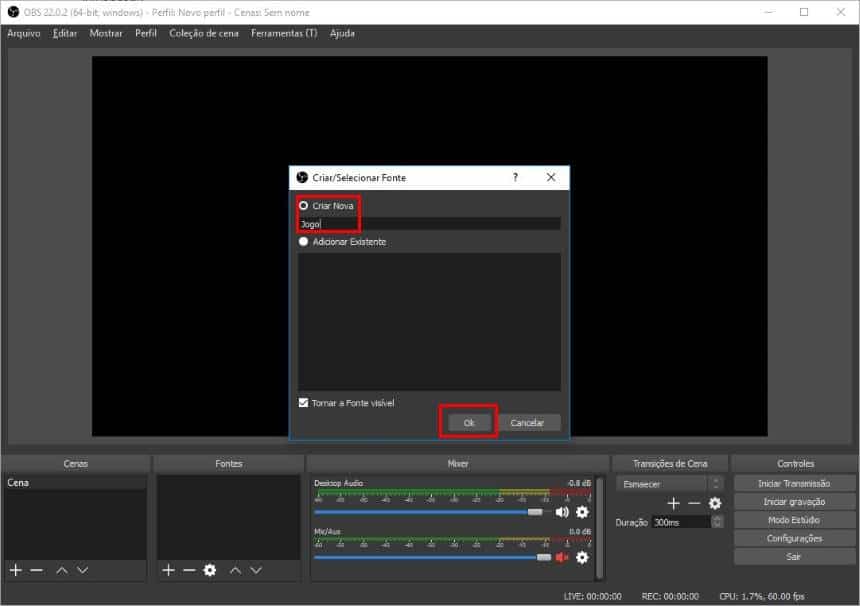
Task: Click the existing sources list area
Action: coord(429,321)
